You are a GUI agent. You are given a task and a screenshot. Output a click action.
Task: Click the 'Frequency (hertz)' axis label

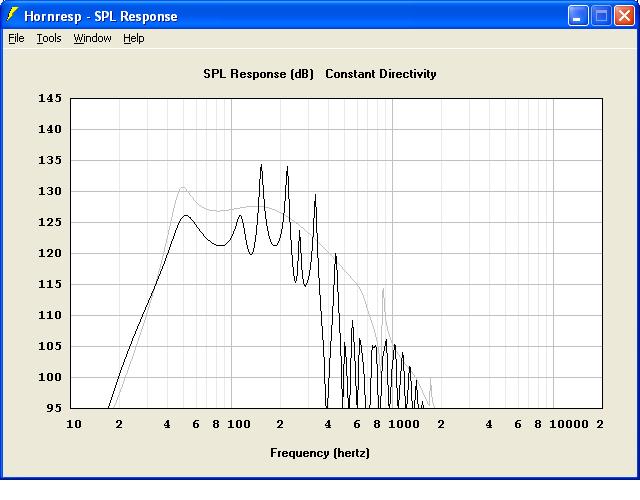320,453
